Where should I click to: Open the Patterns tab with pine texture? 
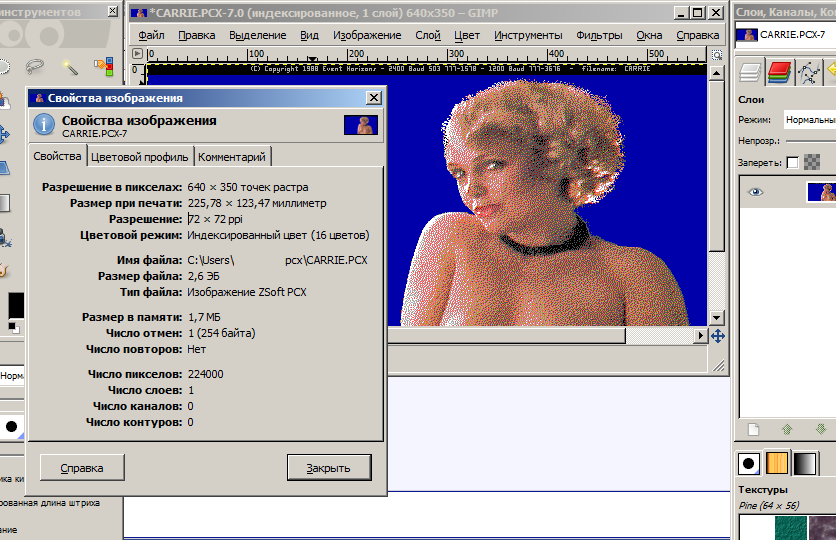click(777, 464)
